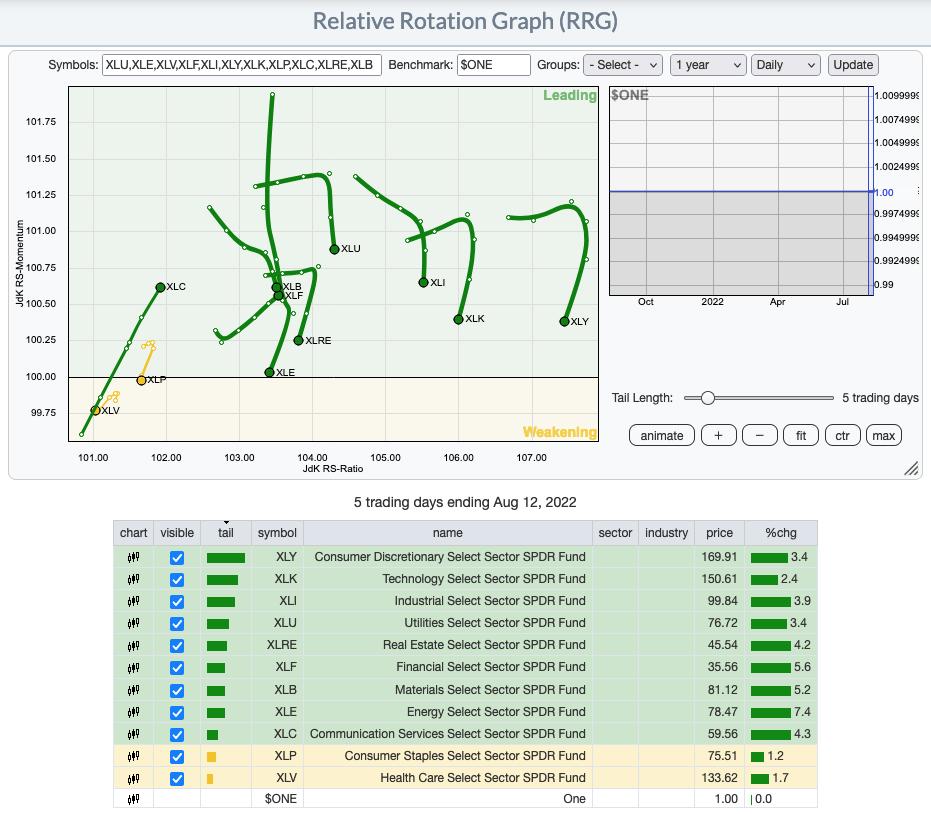Uncheck visibility for Consumer Discretionary XLY
Image resolution: width=931 pixels, height=814 pixels.
click(x=177, y=557)
